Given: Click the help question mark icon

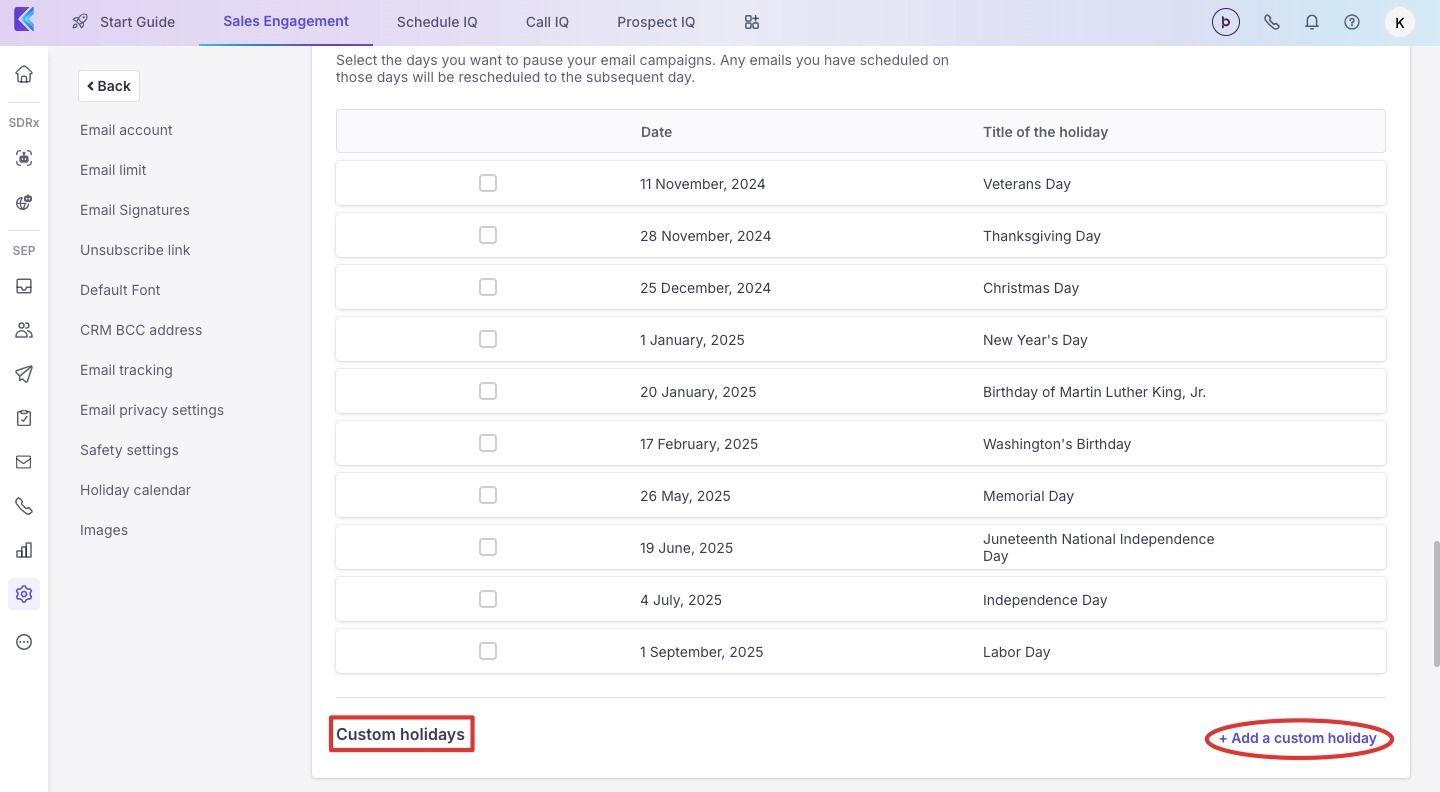Looking at the screenshot, I should (1352, 22).
